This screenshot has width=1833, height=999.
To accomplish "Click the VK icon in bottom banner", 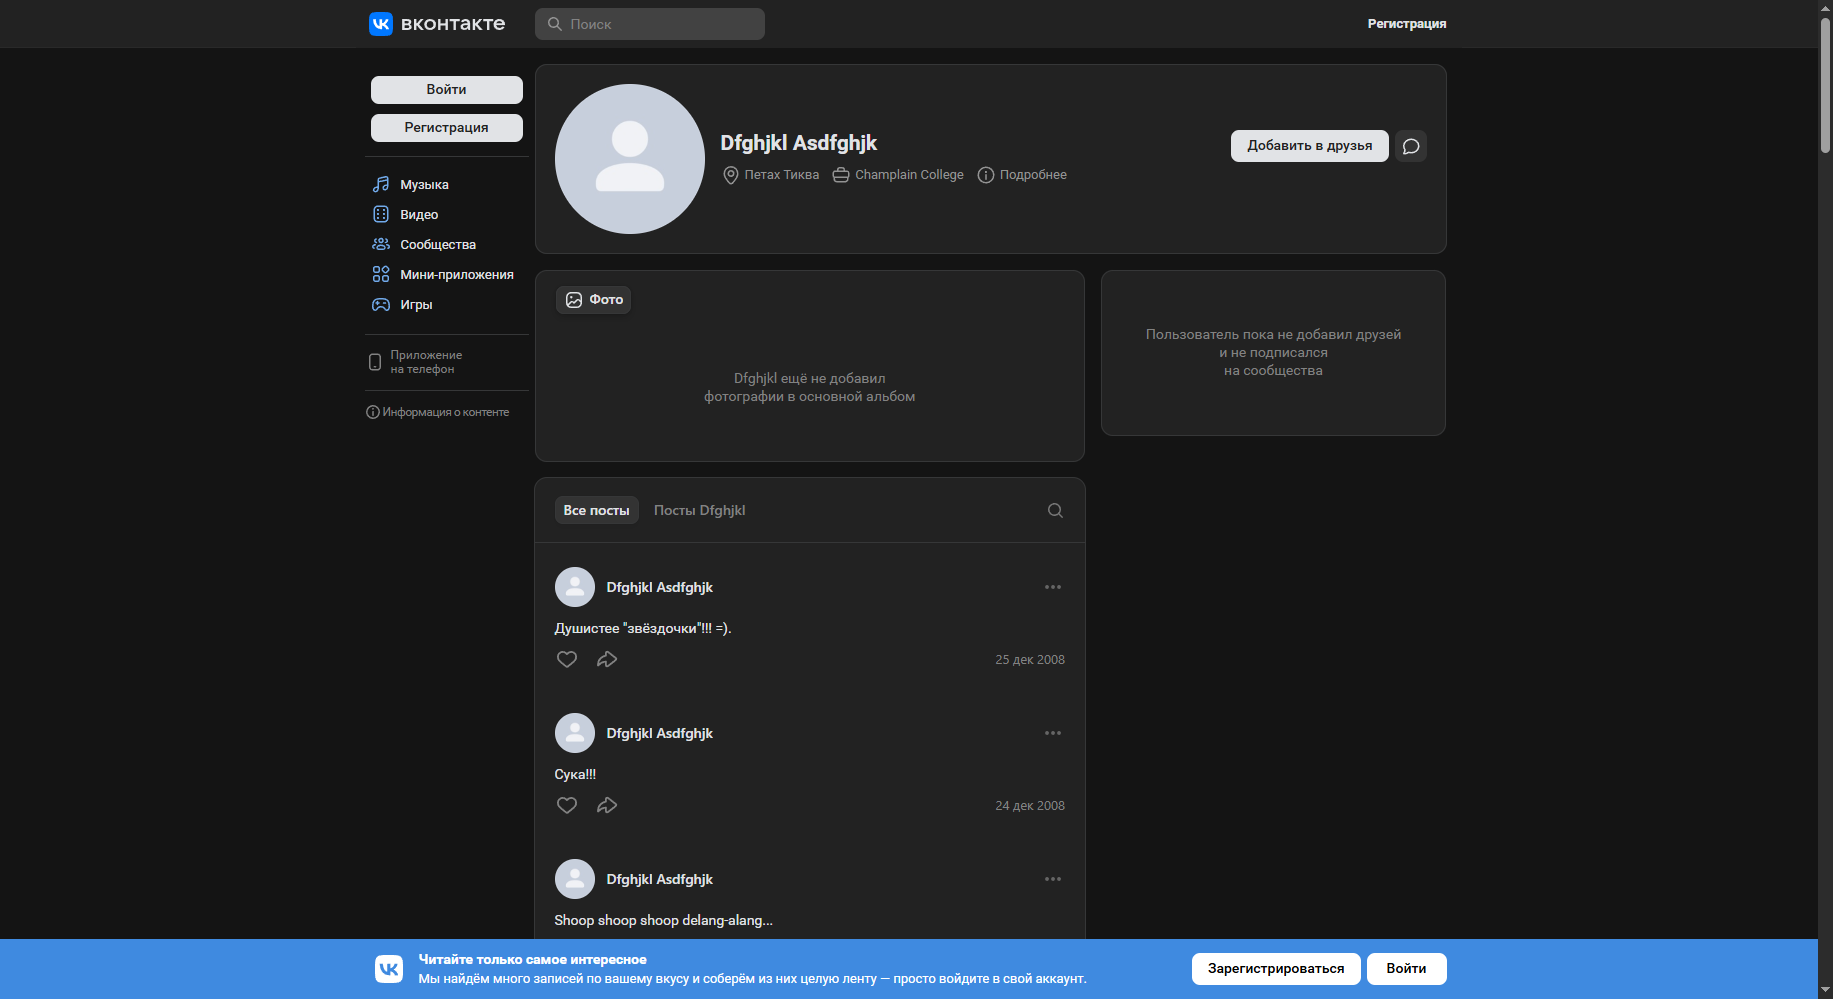I will [389, 969].
